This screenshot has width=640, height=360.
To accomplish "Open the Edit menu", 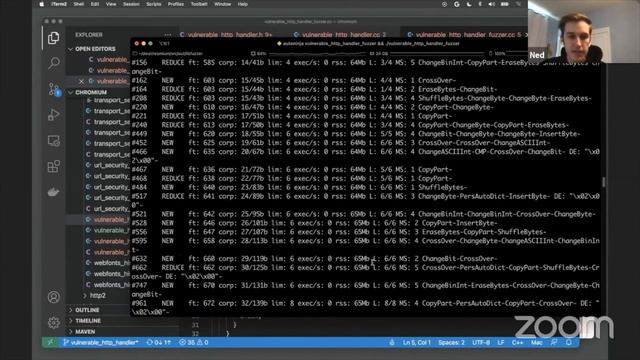I will [95, 4].
